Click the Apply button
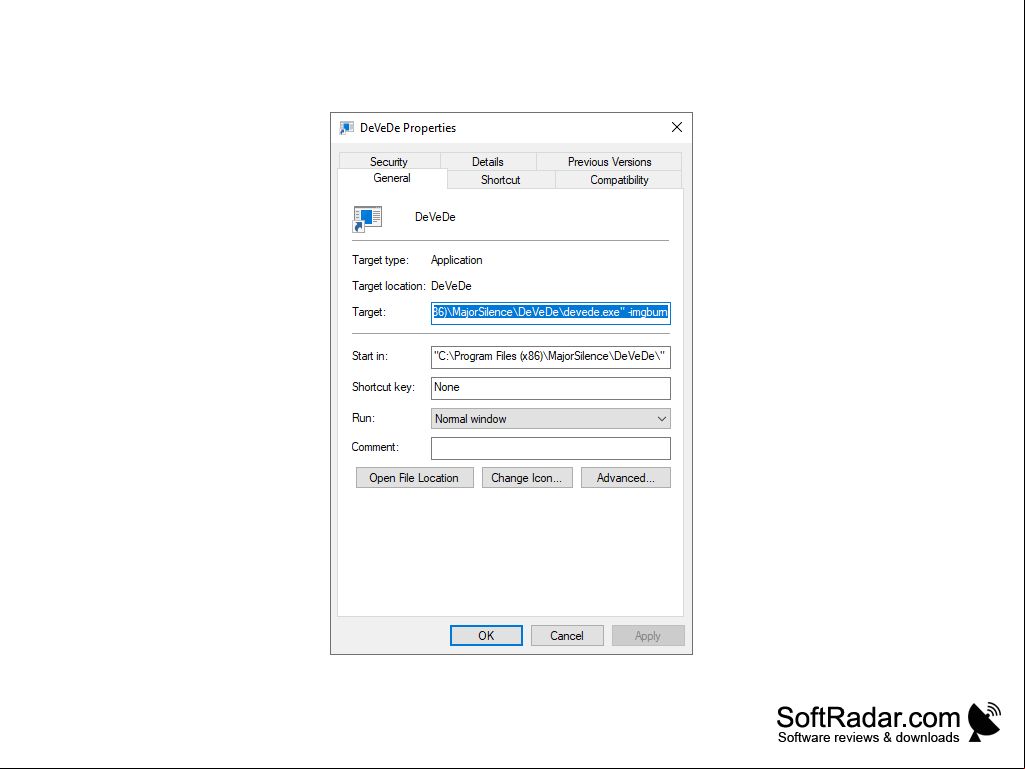1025x769 pixels. coord(648,636)
